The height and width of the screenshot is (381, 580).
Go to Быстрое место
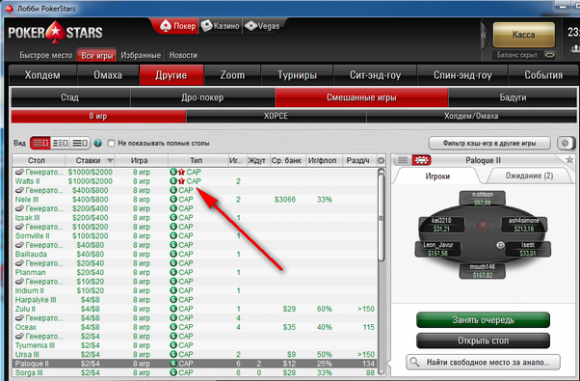[x=46, y=55]
